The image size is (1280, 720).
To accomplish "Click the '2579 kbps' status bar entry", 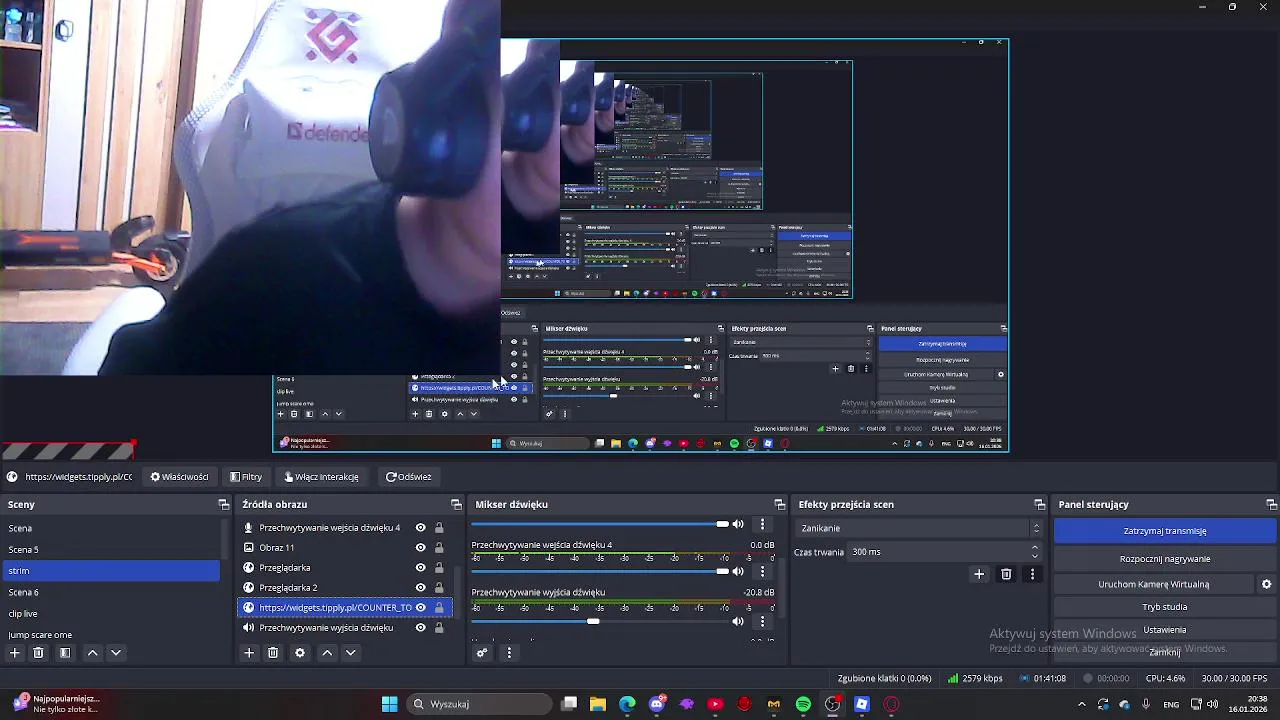I will (976, 678).
